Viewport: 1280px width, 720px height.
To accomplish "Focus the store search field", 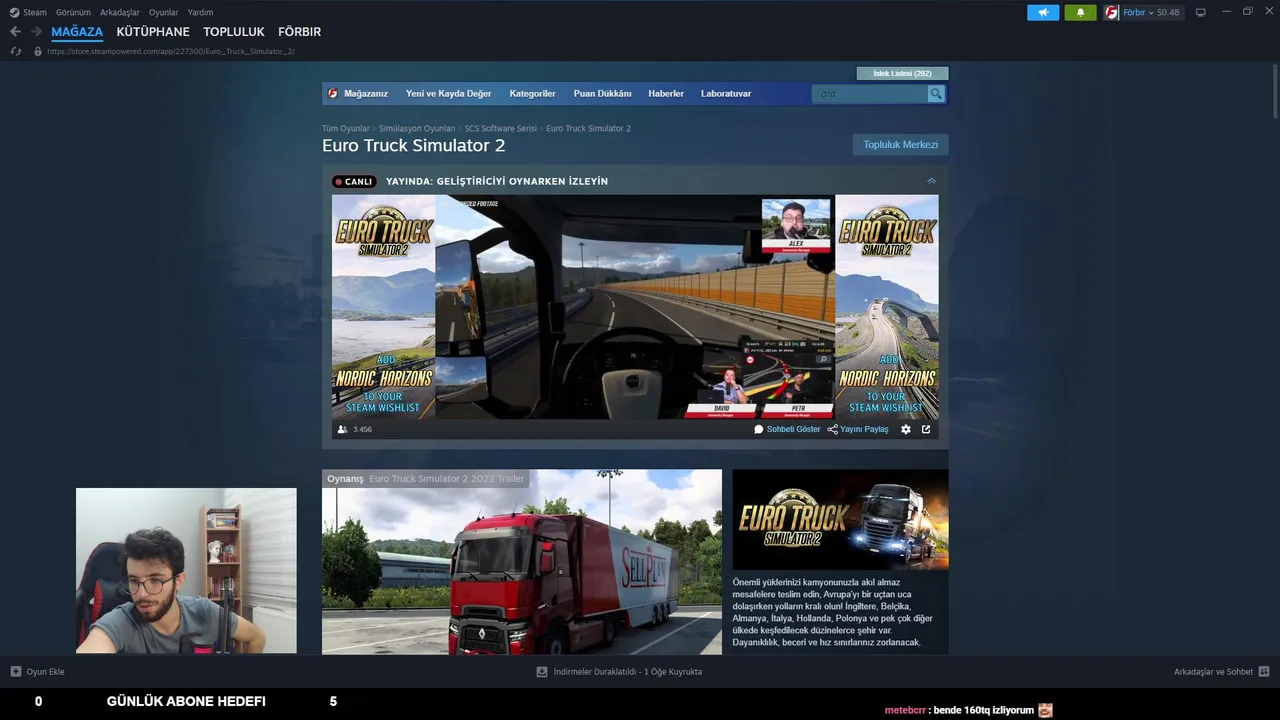I will 870,93.
